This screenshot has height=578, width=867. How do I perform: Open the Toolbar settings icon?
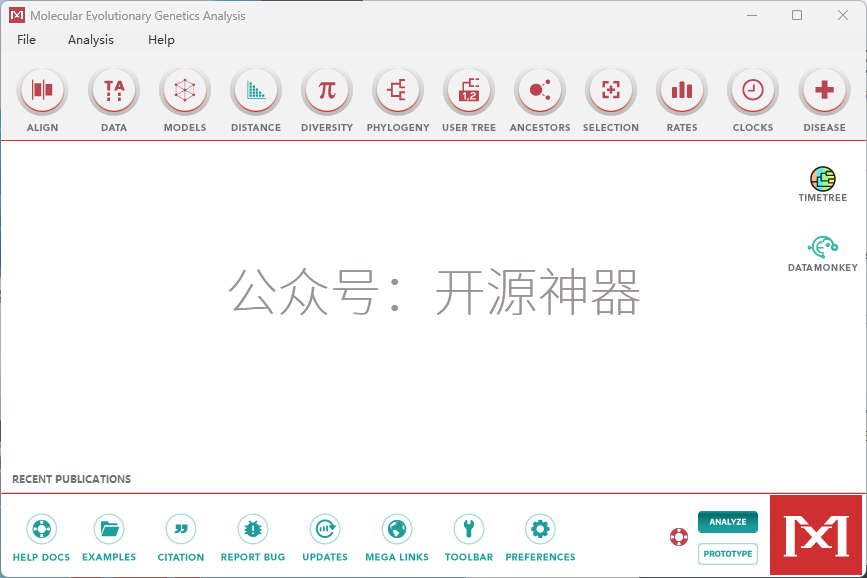click(469, 529)
